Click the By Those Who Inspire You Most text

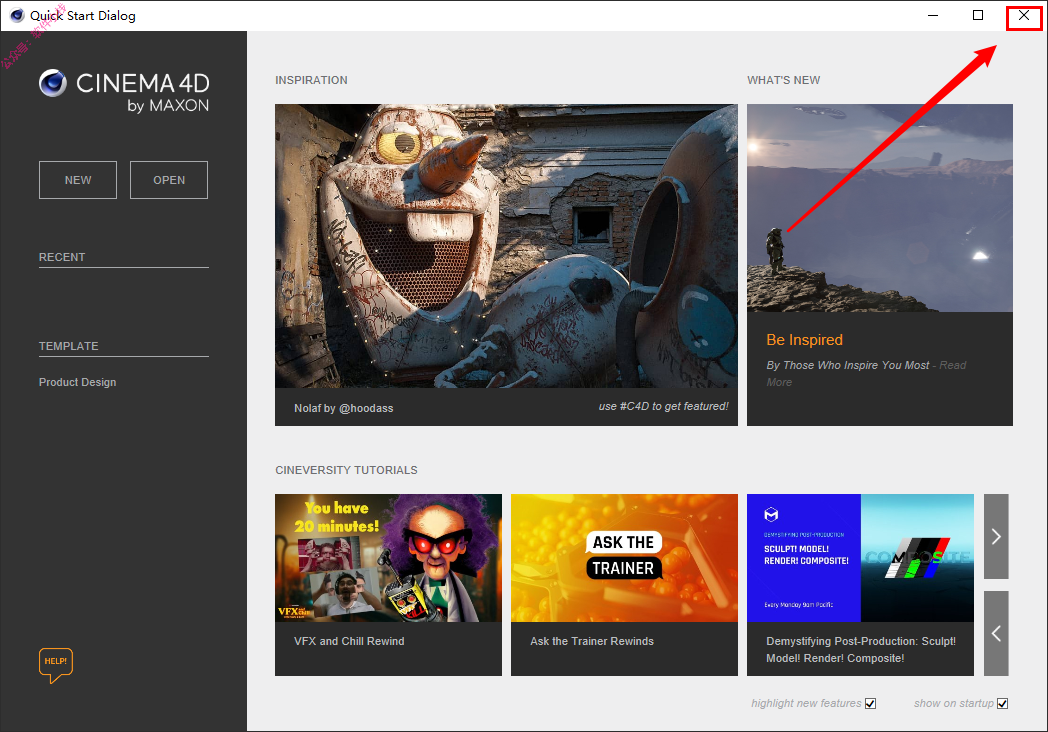pos(847,365)
